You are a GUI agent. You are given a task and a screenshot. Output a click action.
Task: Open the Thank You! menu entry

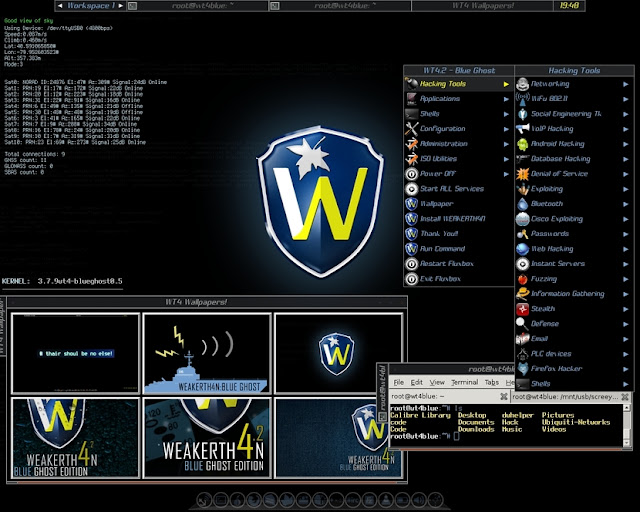(x=459, y=234)
